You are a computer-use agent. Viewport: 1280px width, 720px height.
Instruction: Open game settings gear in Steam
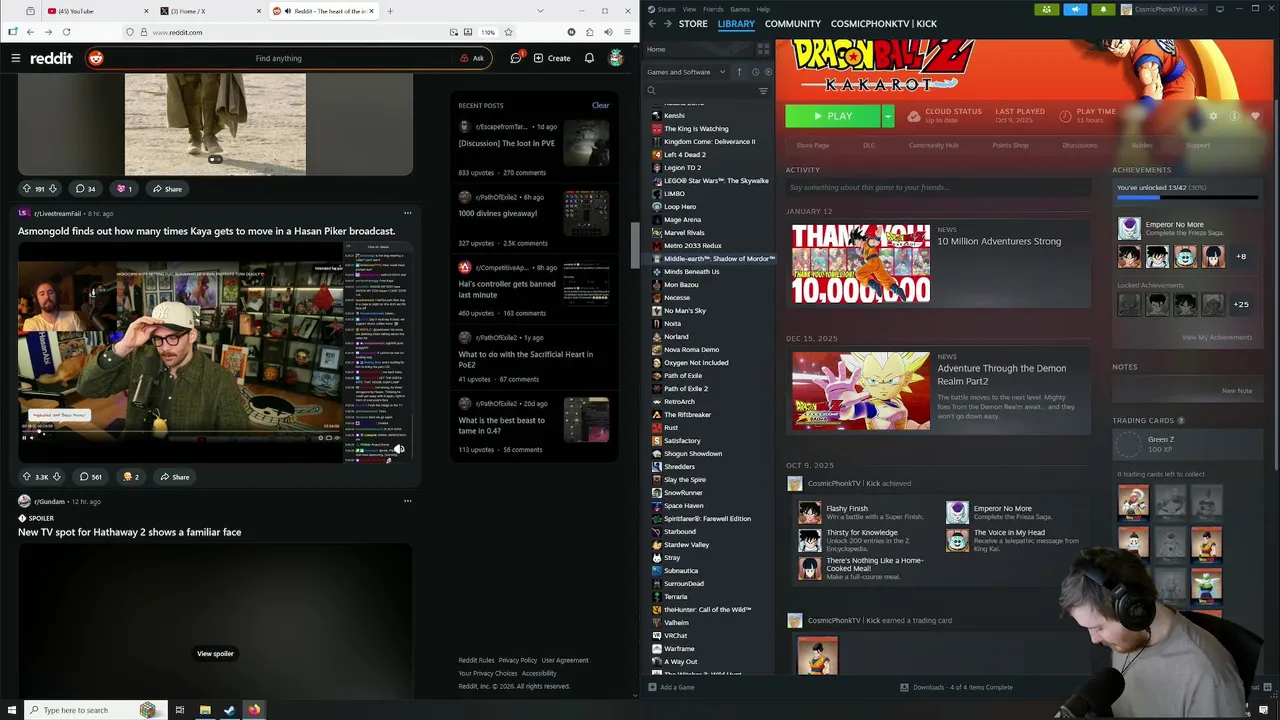(x=1213, y=116)
